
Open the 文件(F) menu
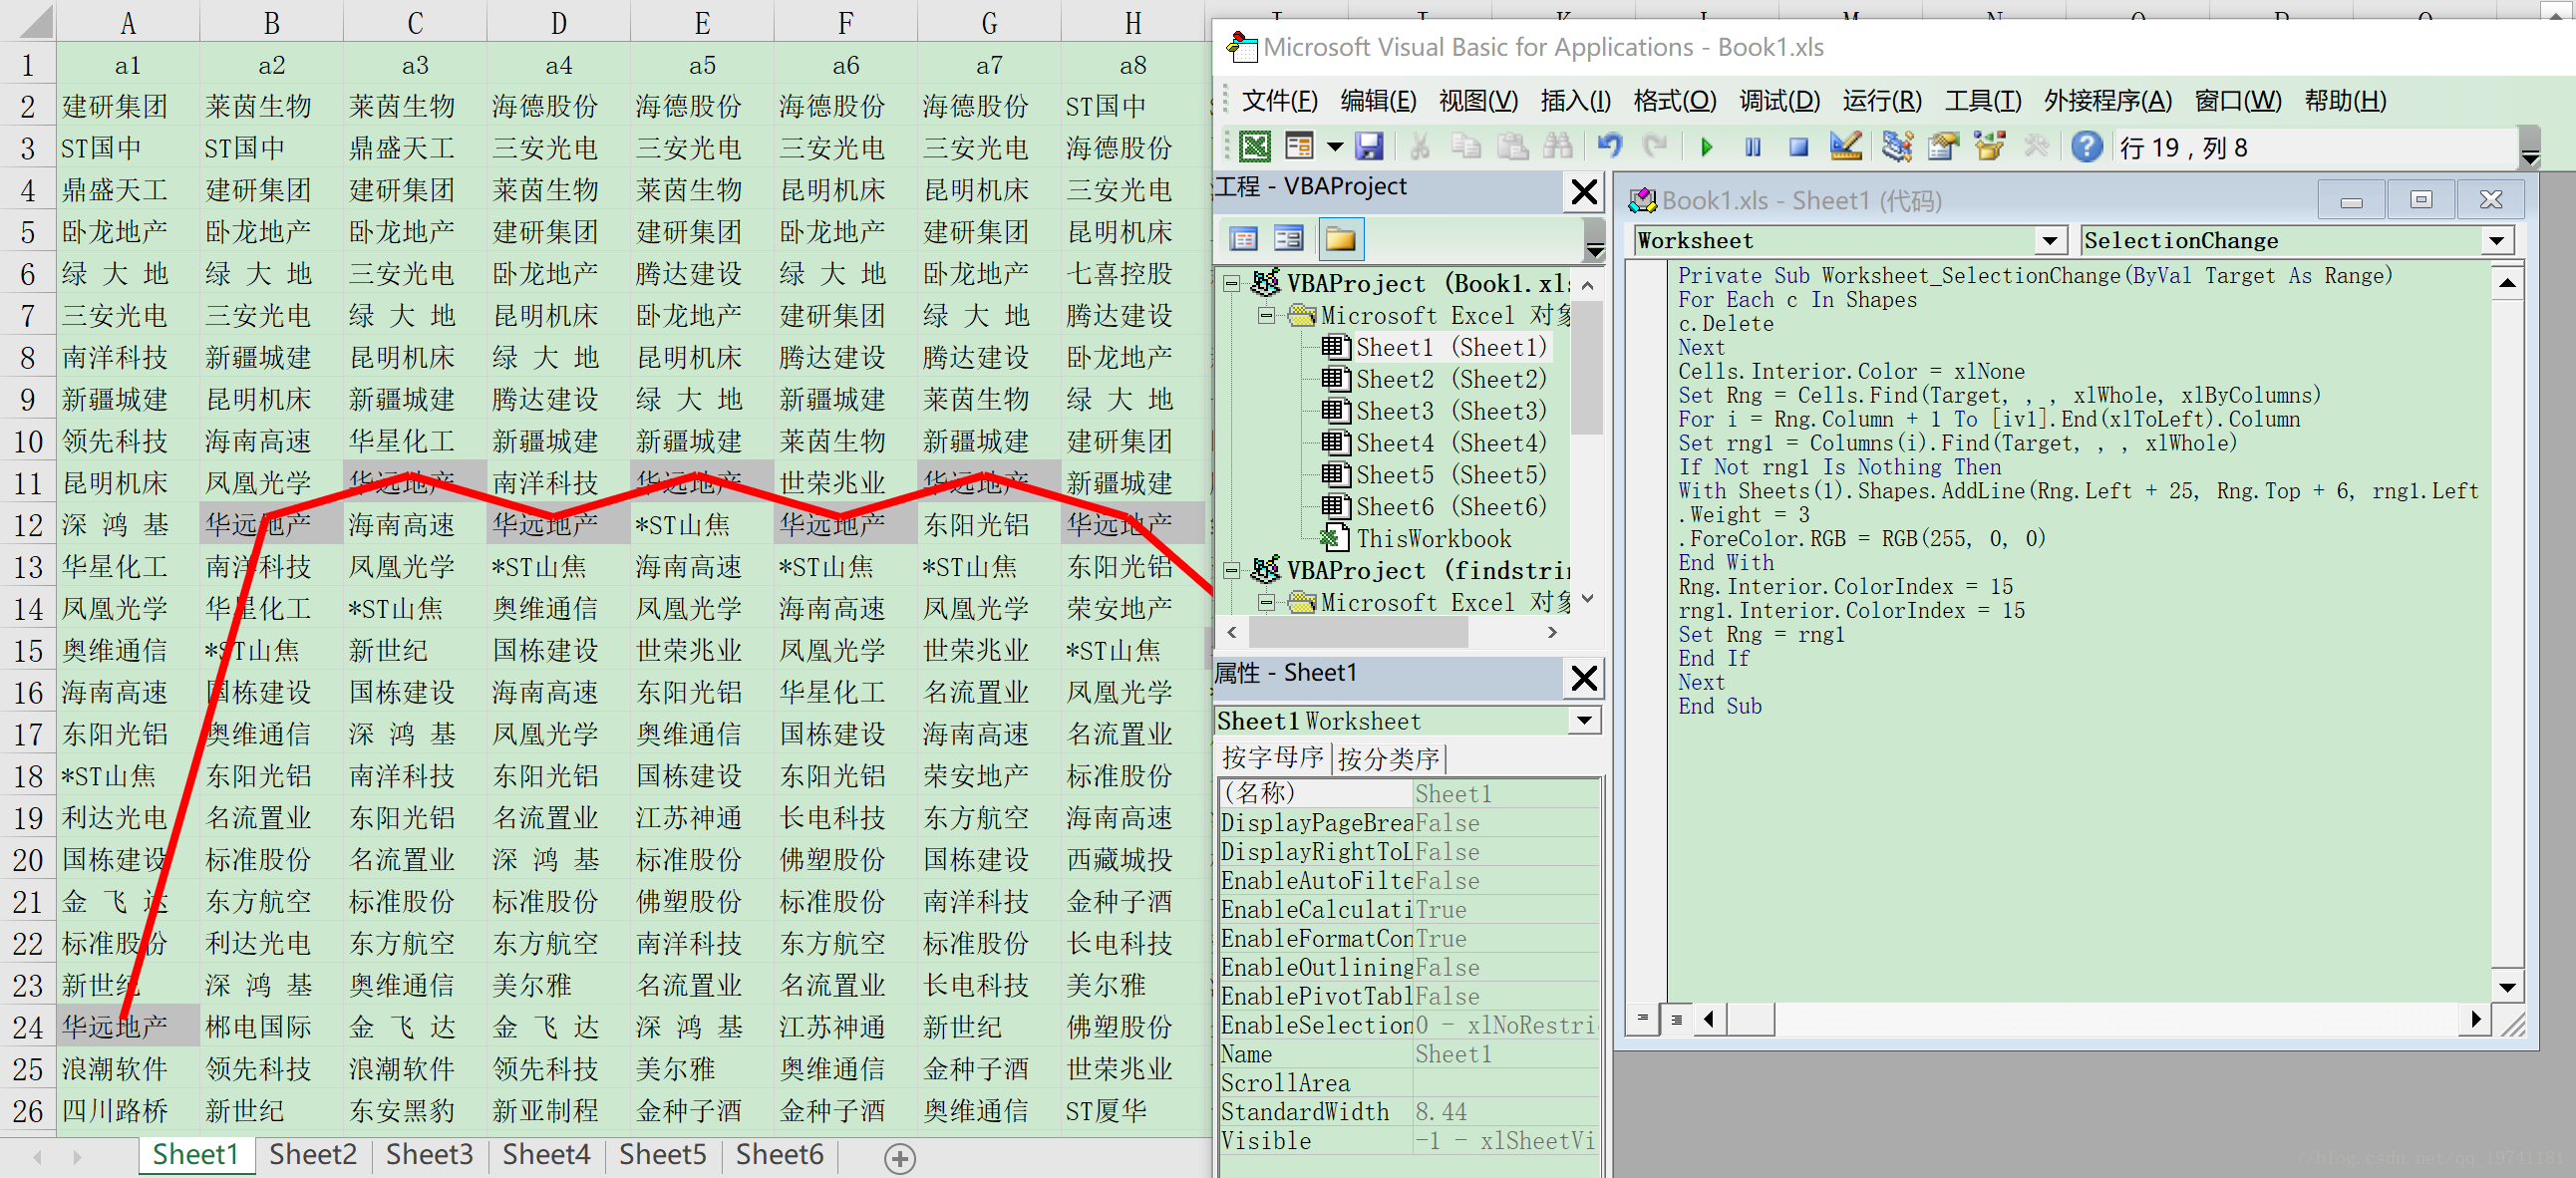1279,101
